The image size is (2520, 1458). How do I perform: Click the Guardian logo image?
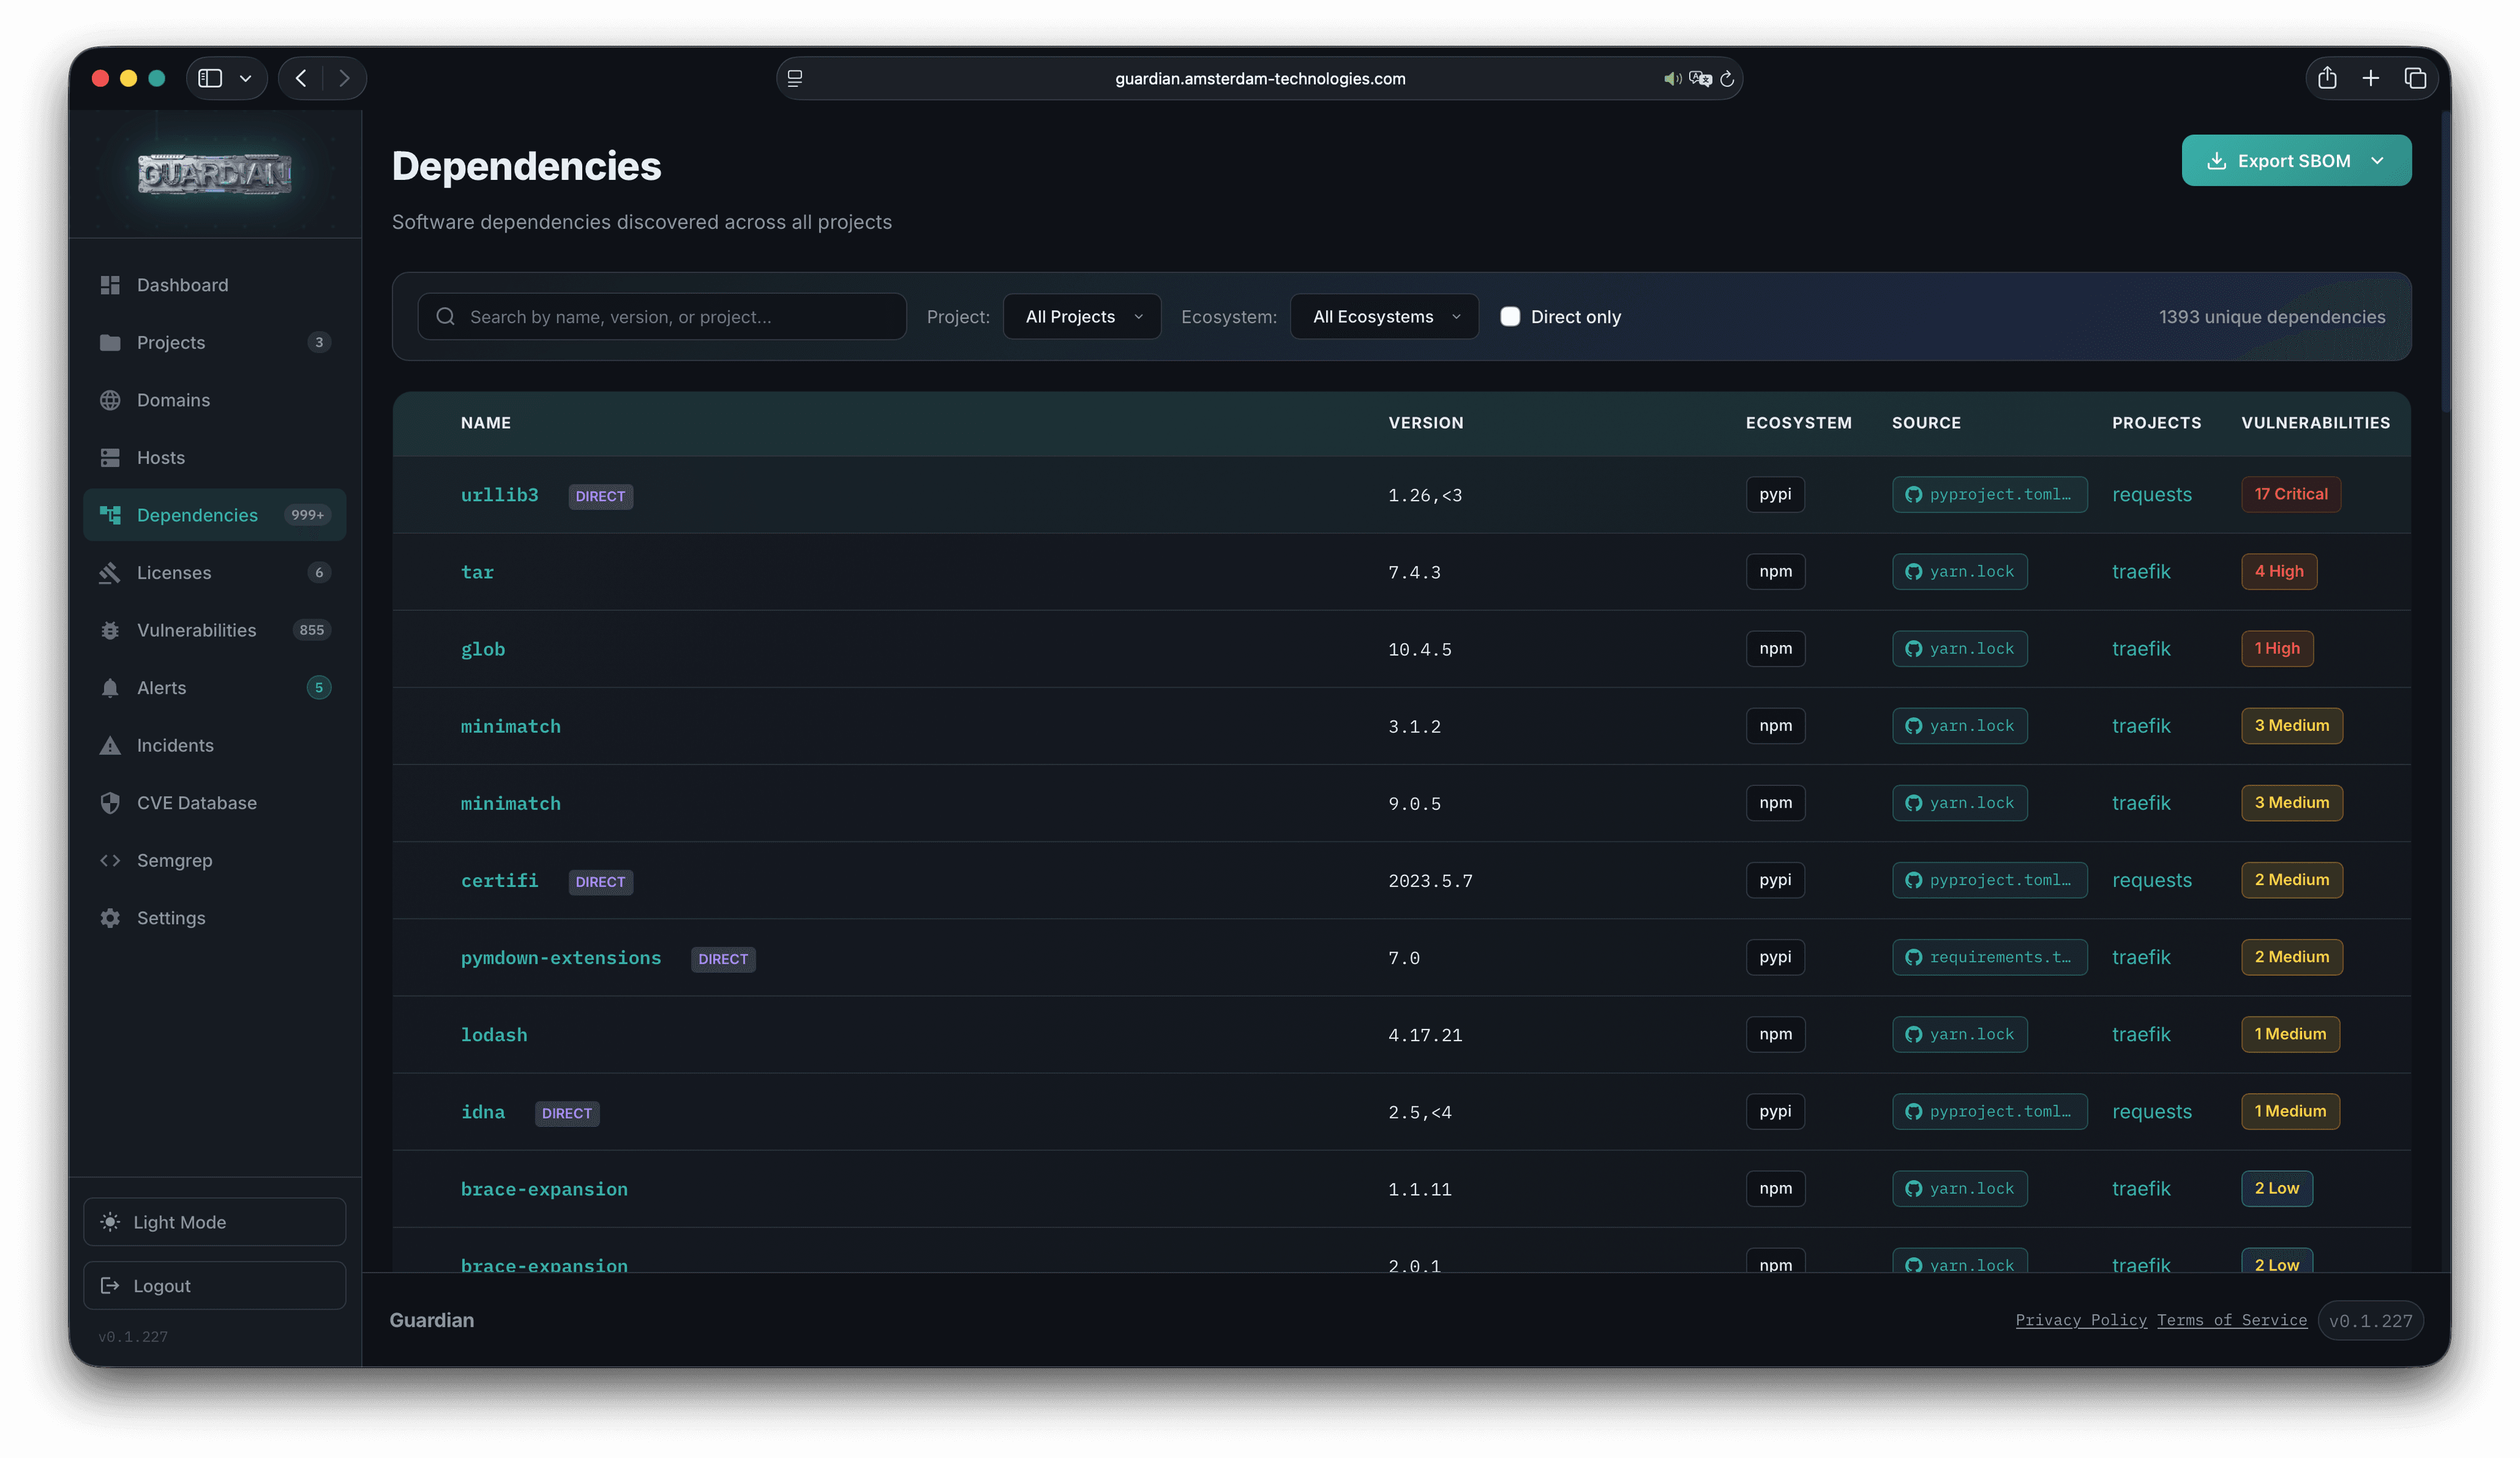[215, 174]
